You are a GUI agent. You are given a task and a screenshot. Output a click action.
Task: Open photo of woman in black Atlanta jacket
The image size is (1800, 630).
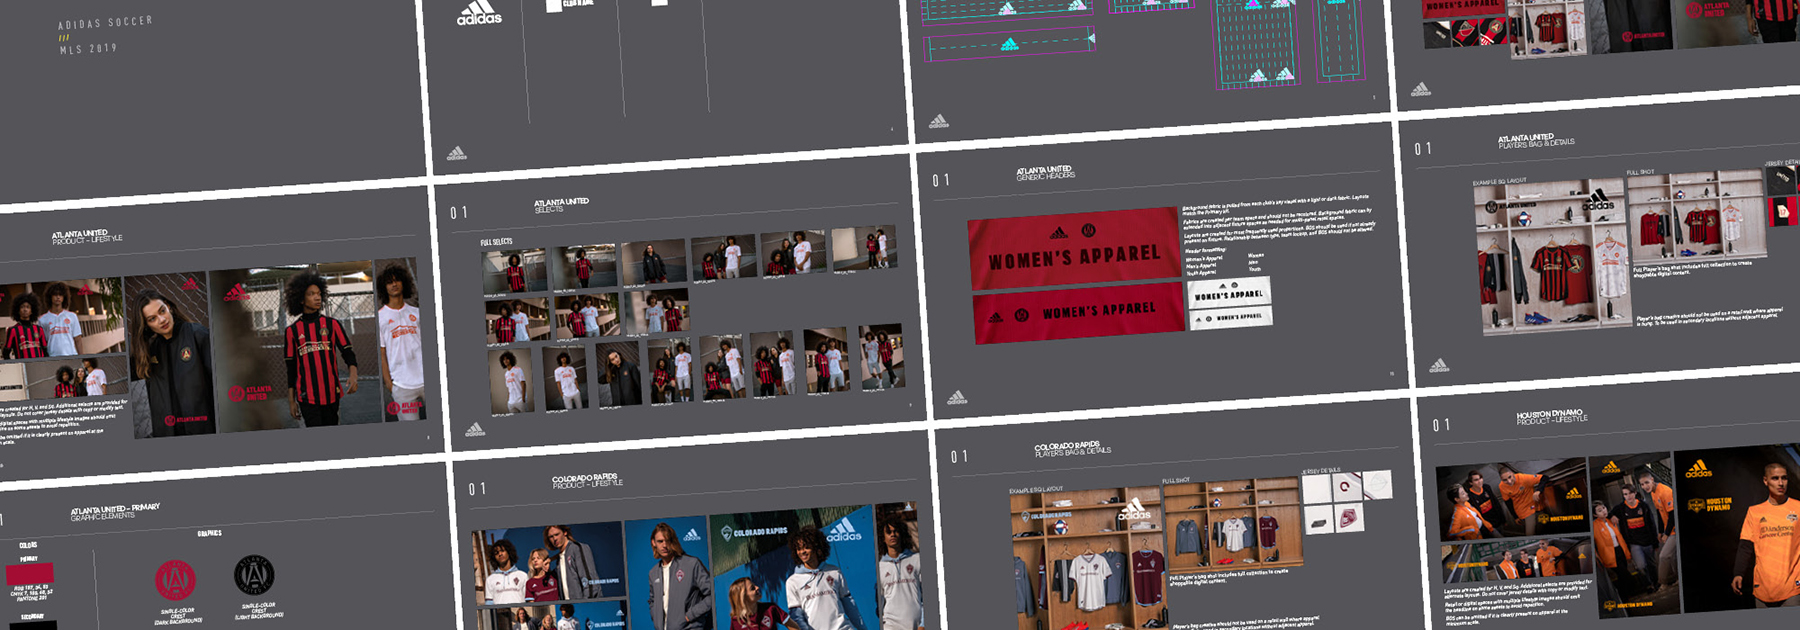point(169,354)
